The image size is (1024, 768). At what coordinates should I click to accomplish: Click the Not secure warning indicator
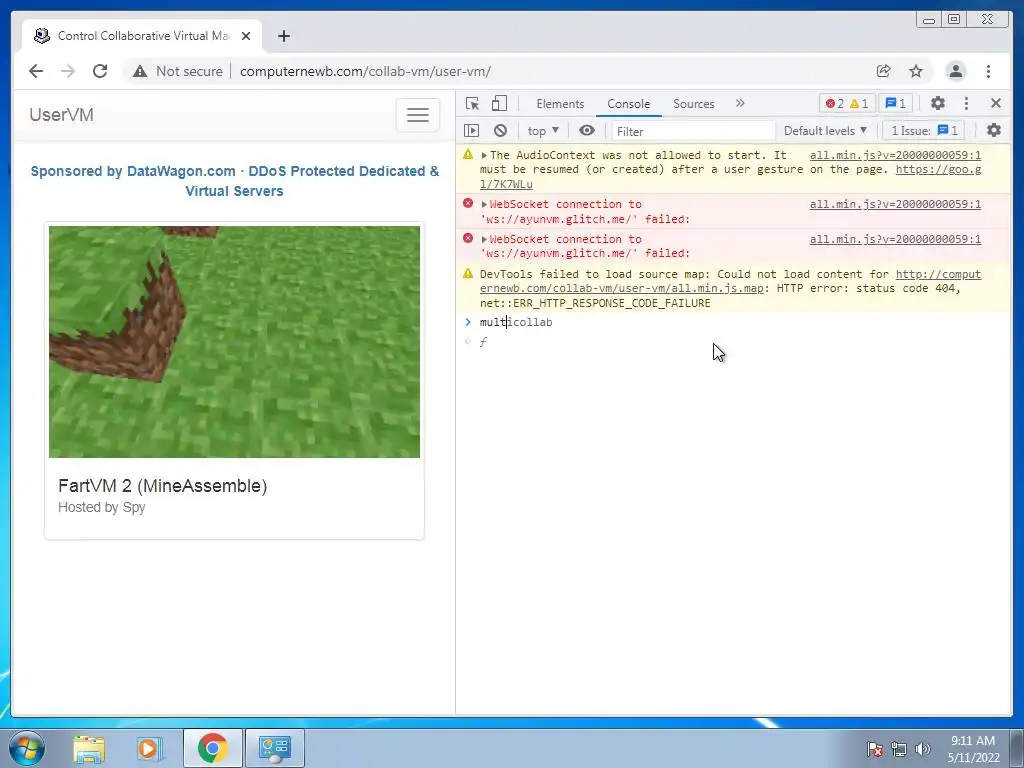pos(178,71)
